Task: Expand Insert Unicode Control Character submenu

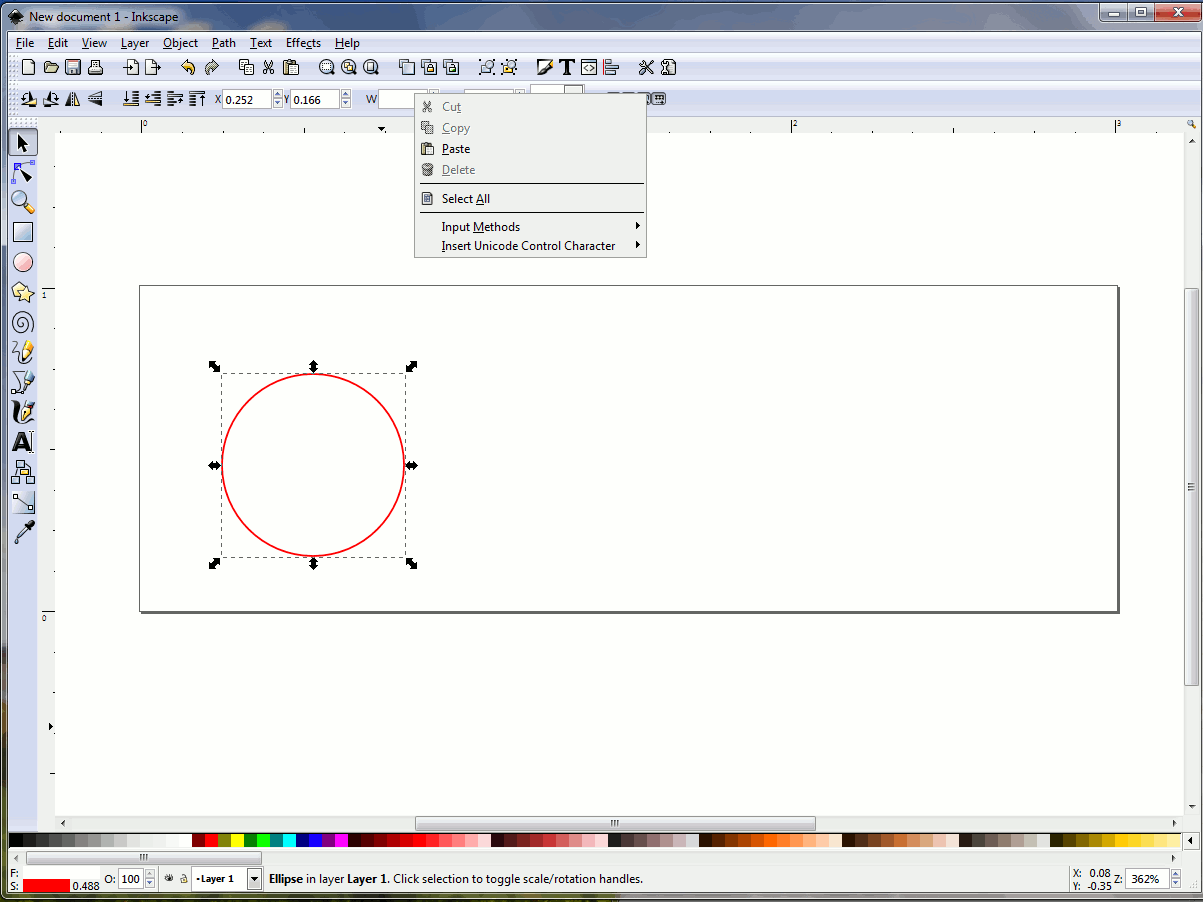Action: pyautogui.click(x=530, y=246)
